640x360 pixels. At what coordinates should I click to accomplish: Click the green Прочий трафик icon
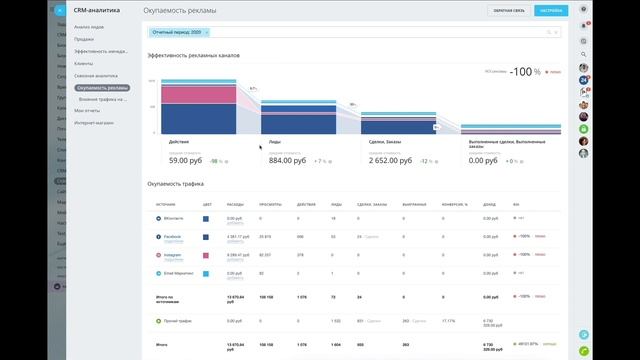[158, 321]
